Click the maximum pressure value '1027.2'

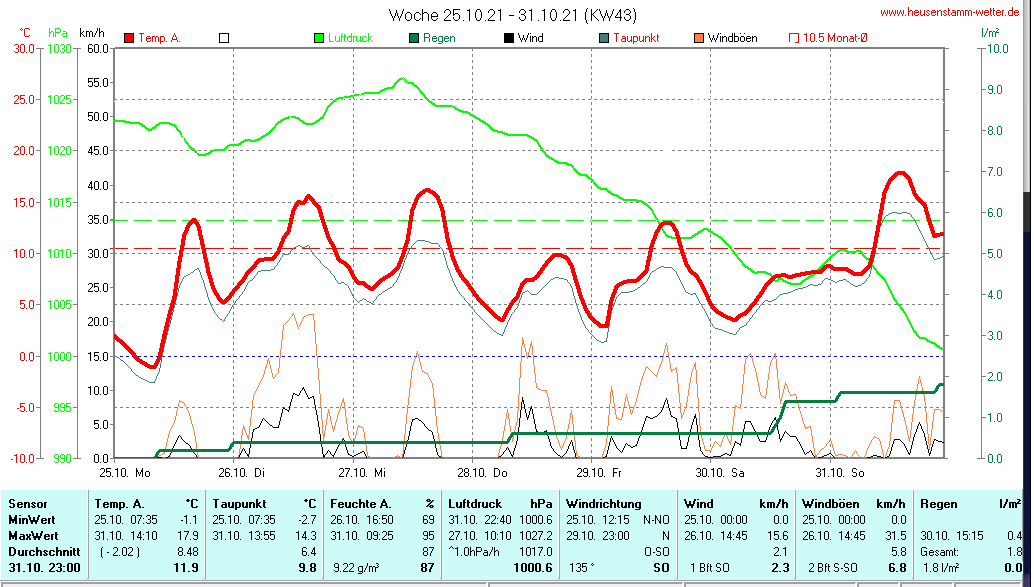point(535,536)
